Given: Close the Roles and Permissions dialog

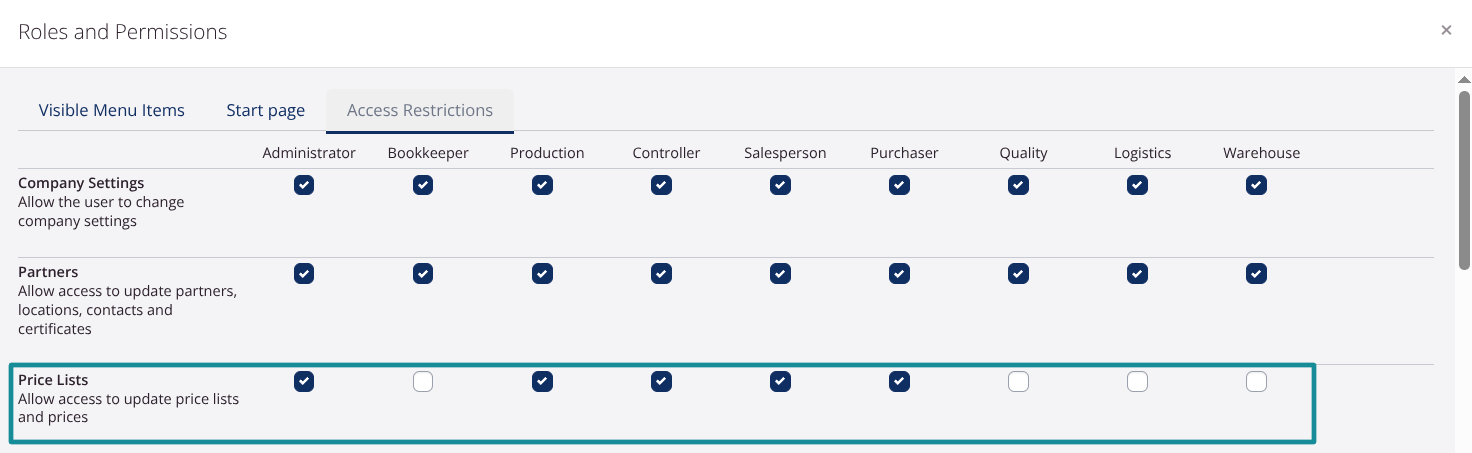Looking at the screenshot, I should (x=1446, y=31).
